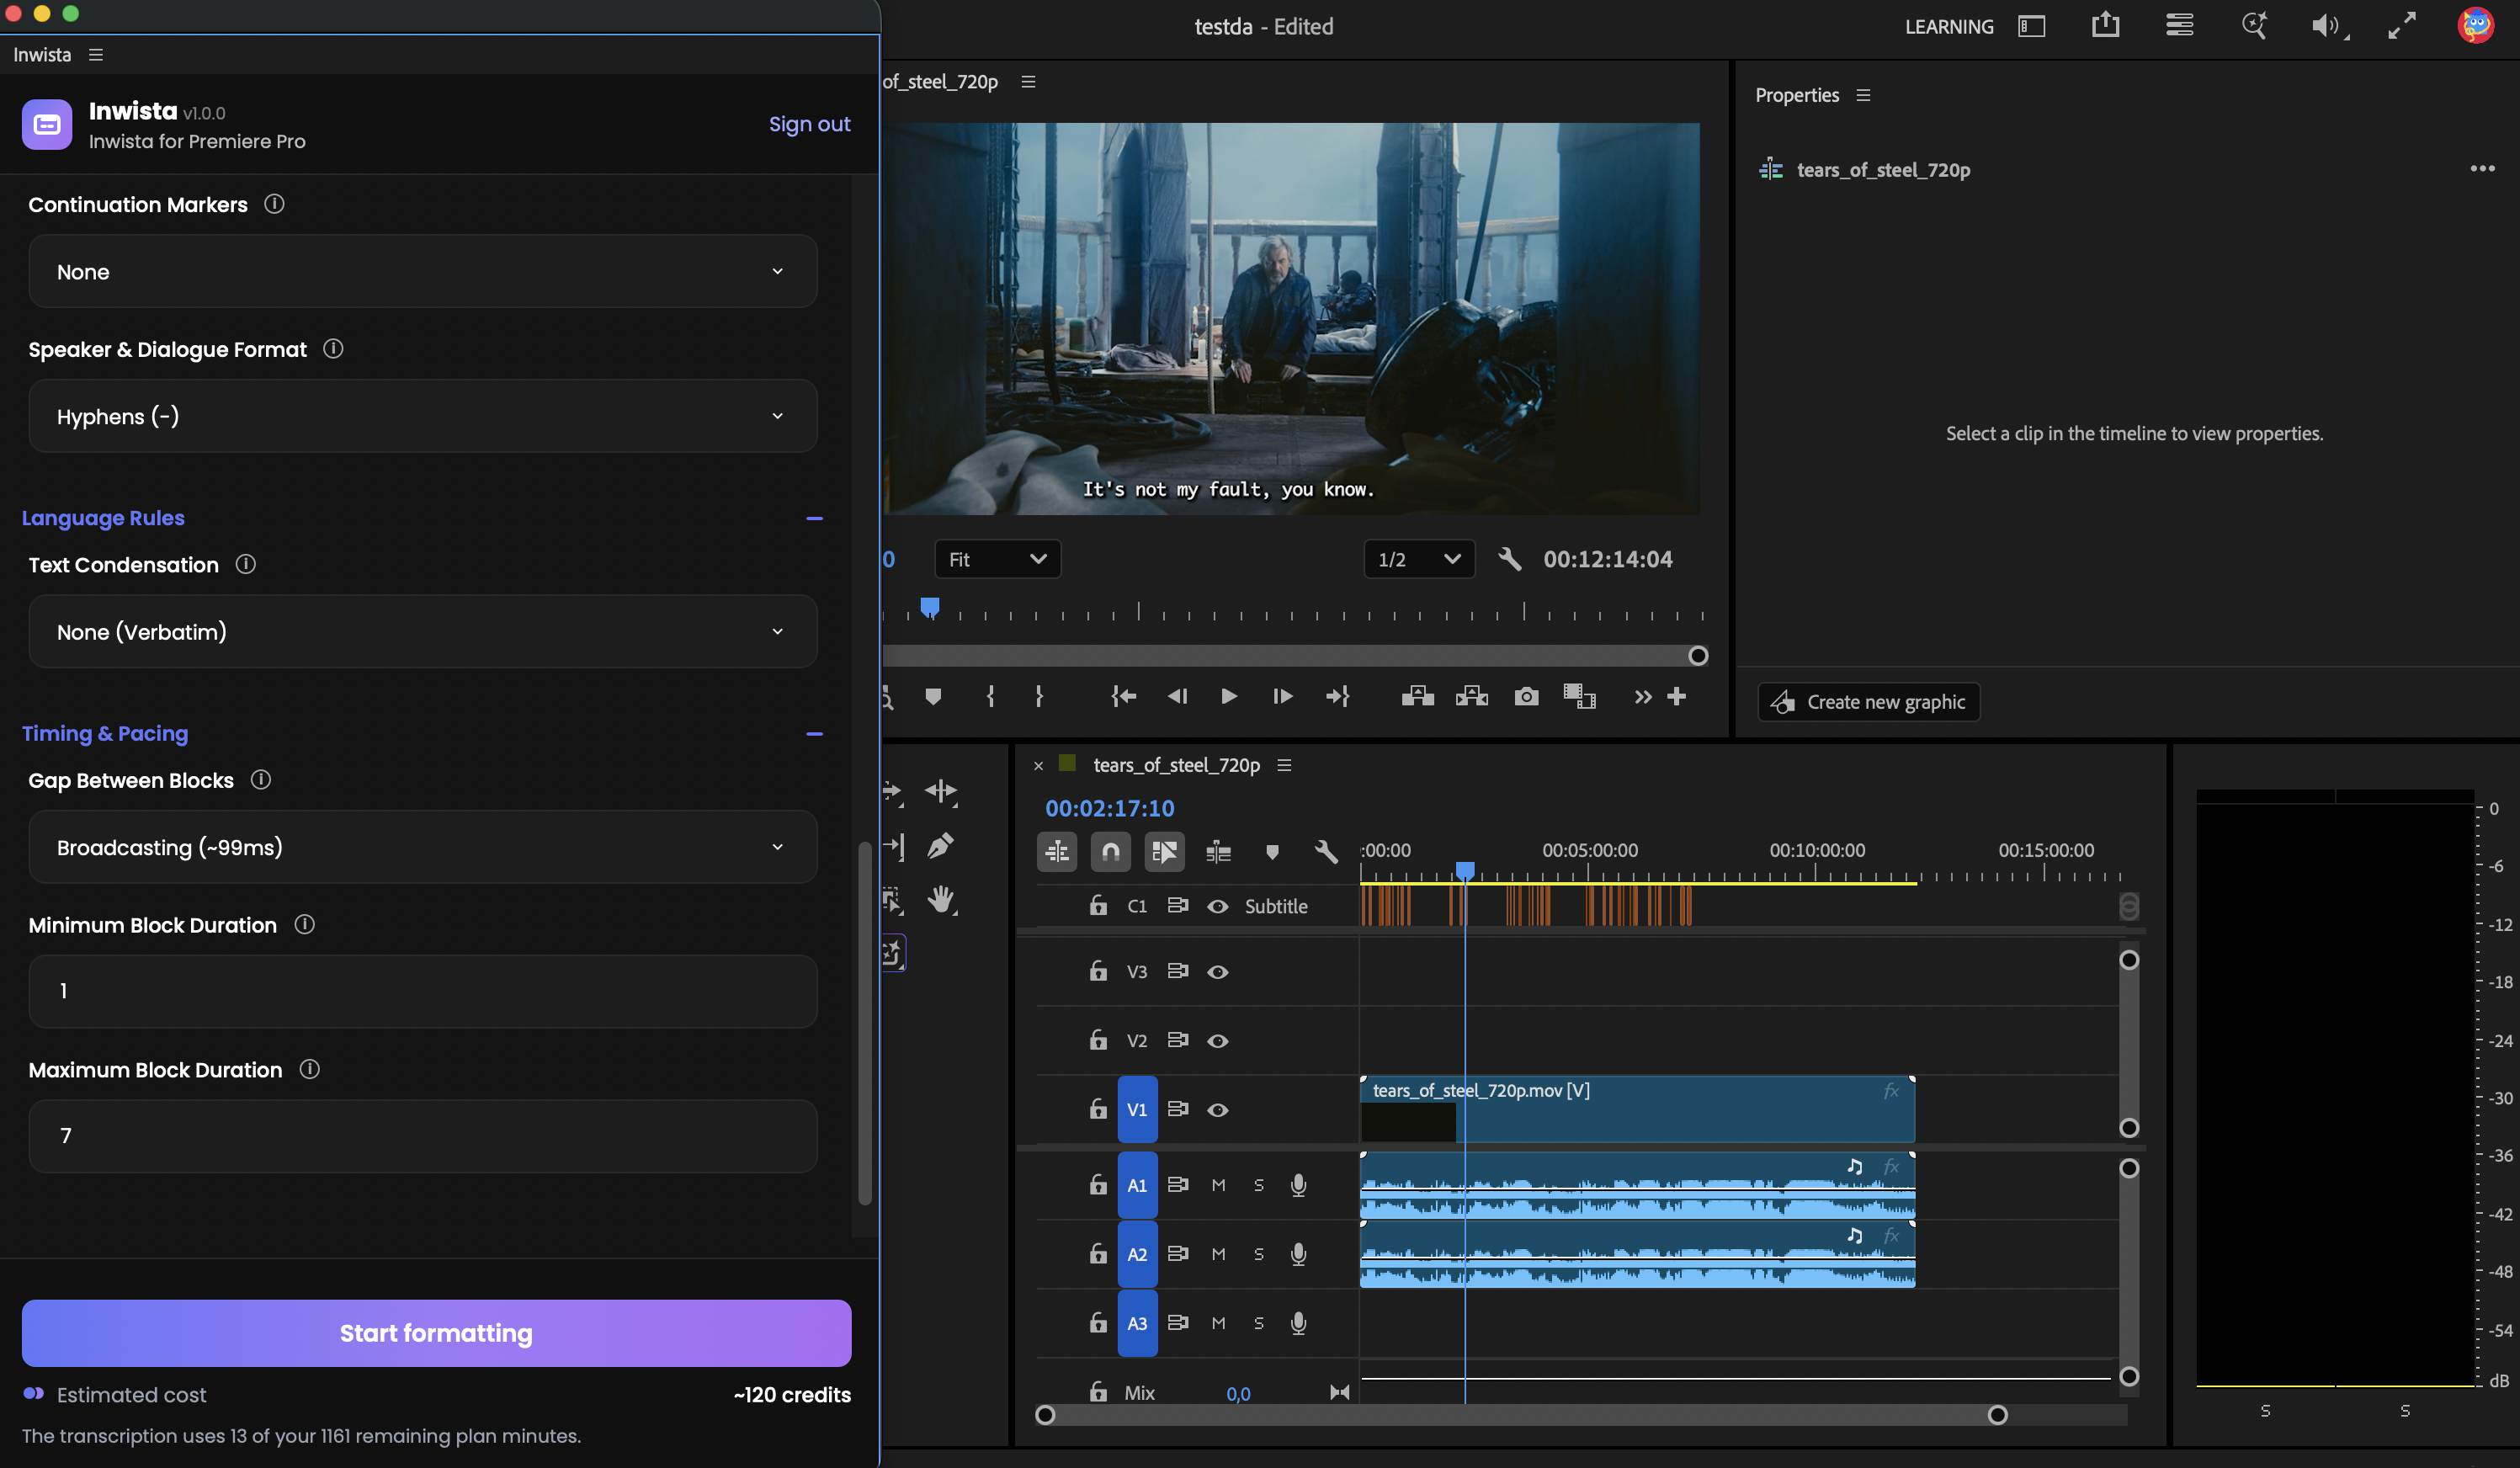2520x1468 pixels.
Task: Open the Inwista panel menu
Action: click(x=96, y=55)
